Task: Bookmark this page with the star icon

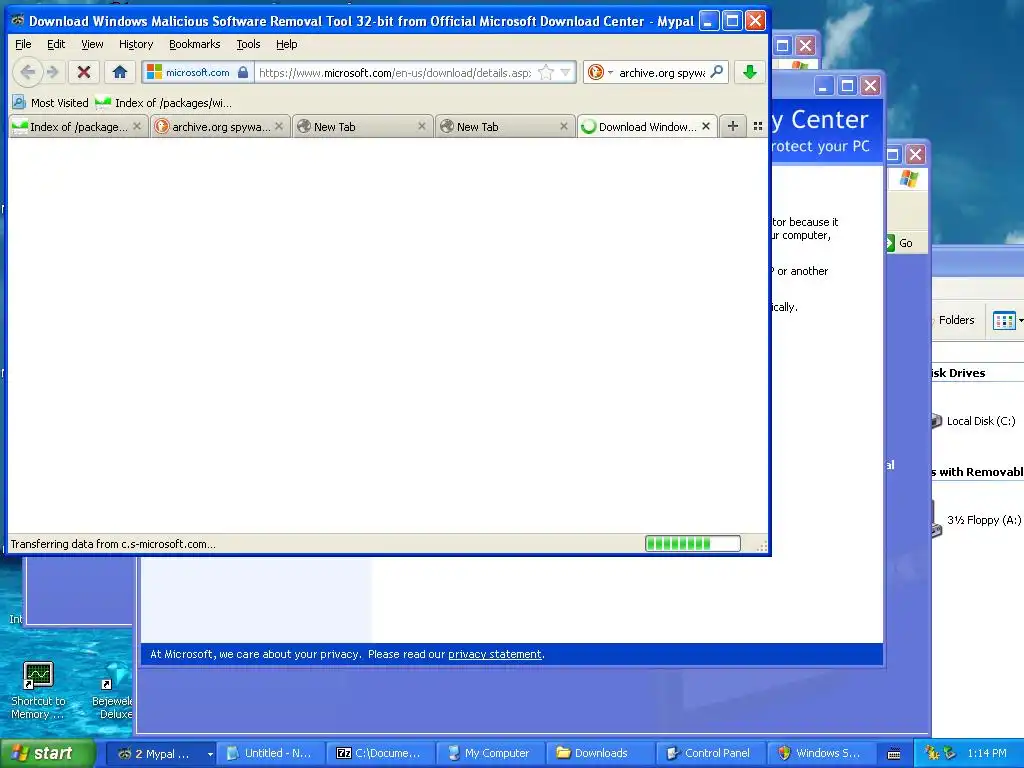Action: (x=545, y=72)
